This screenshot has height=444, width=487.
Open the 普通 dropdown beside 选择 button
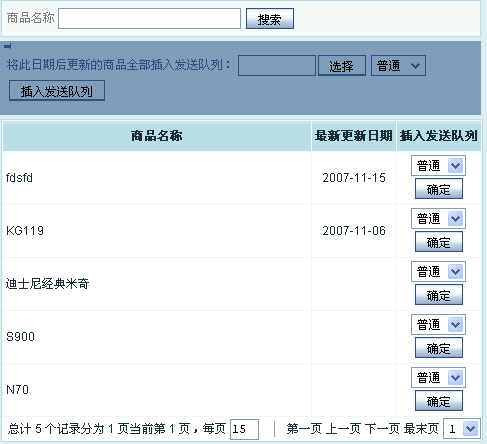[398, 66]
